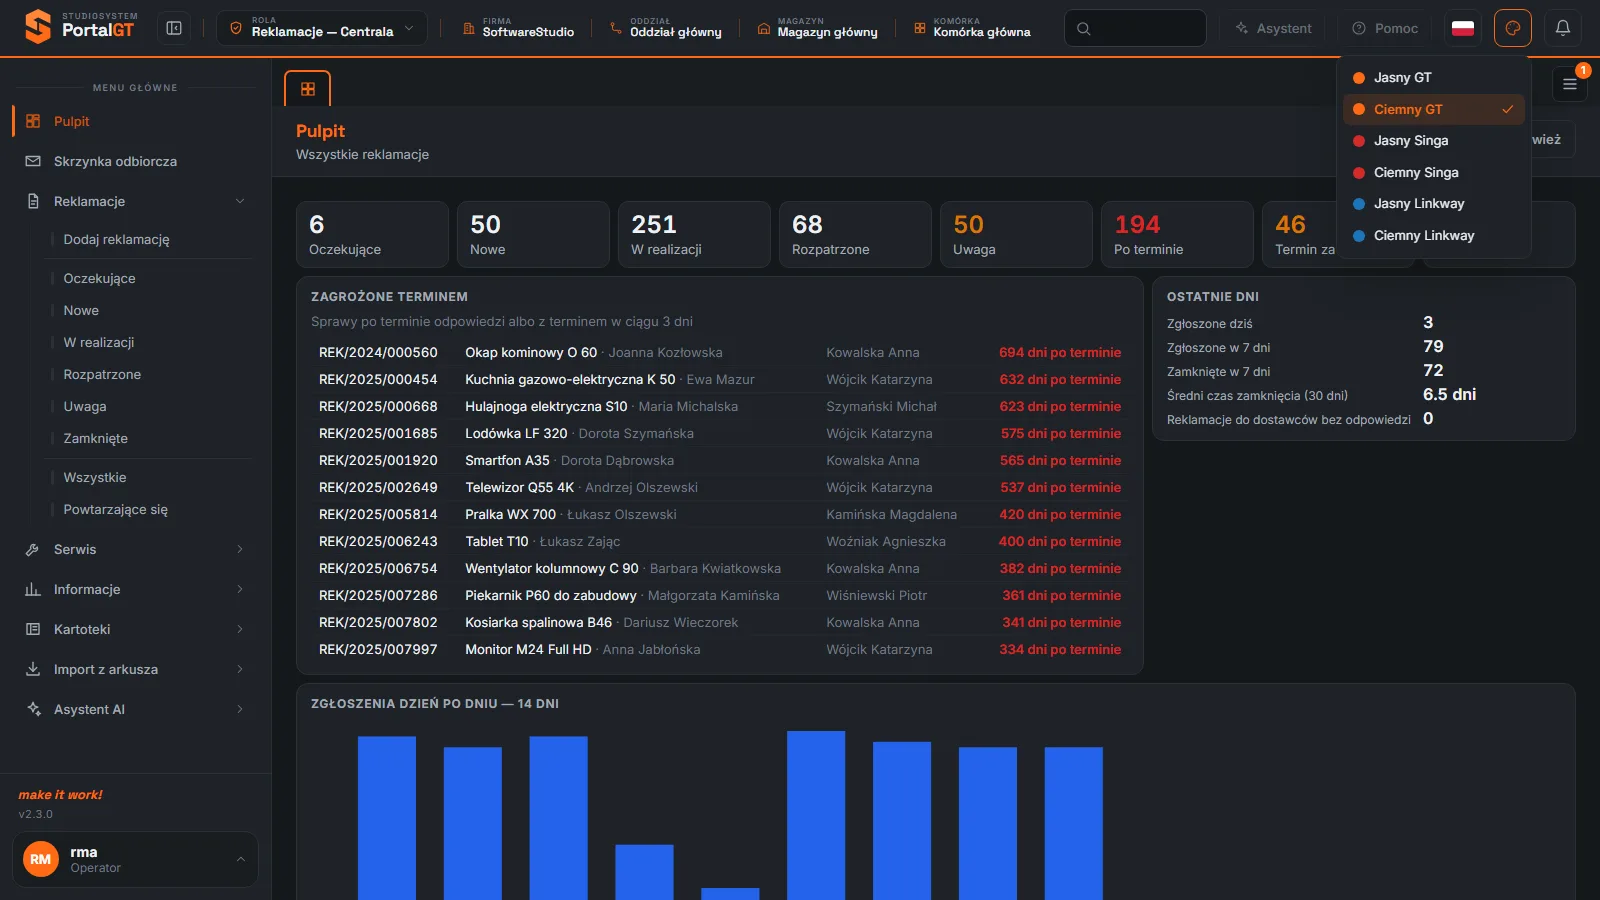
Task: Open Pomoc help button
Action: pyautogui.click(x=1385, y=28)
